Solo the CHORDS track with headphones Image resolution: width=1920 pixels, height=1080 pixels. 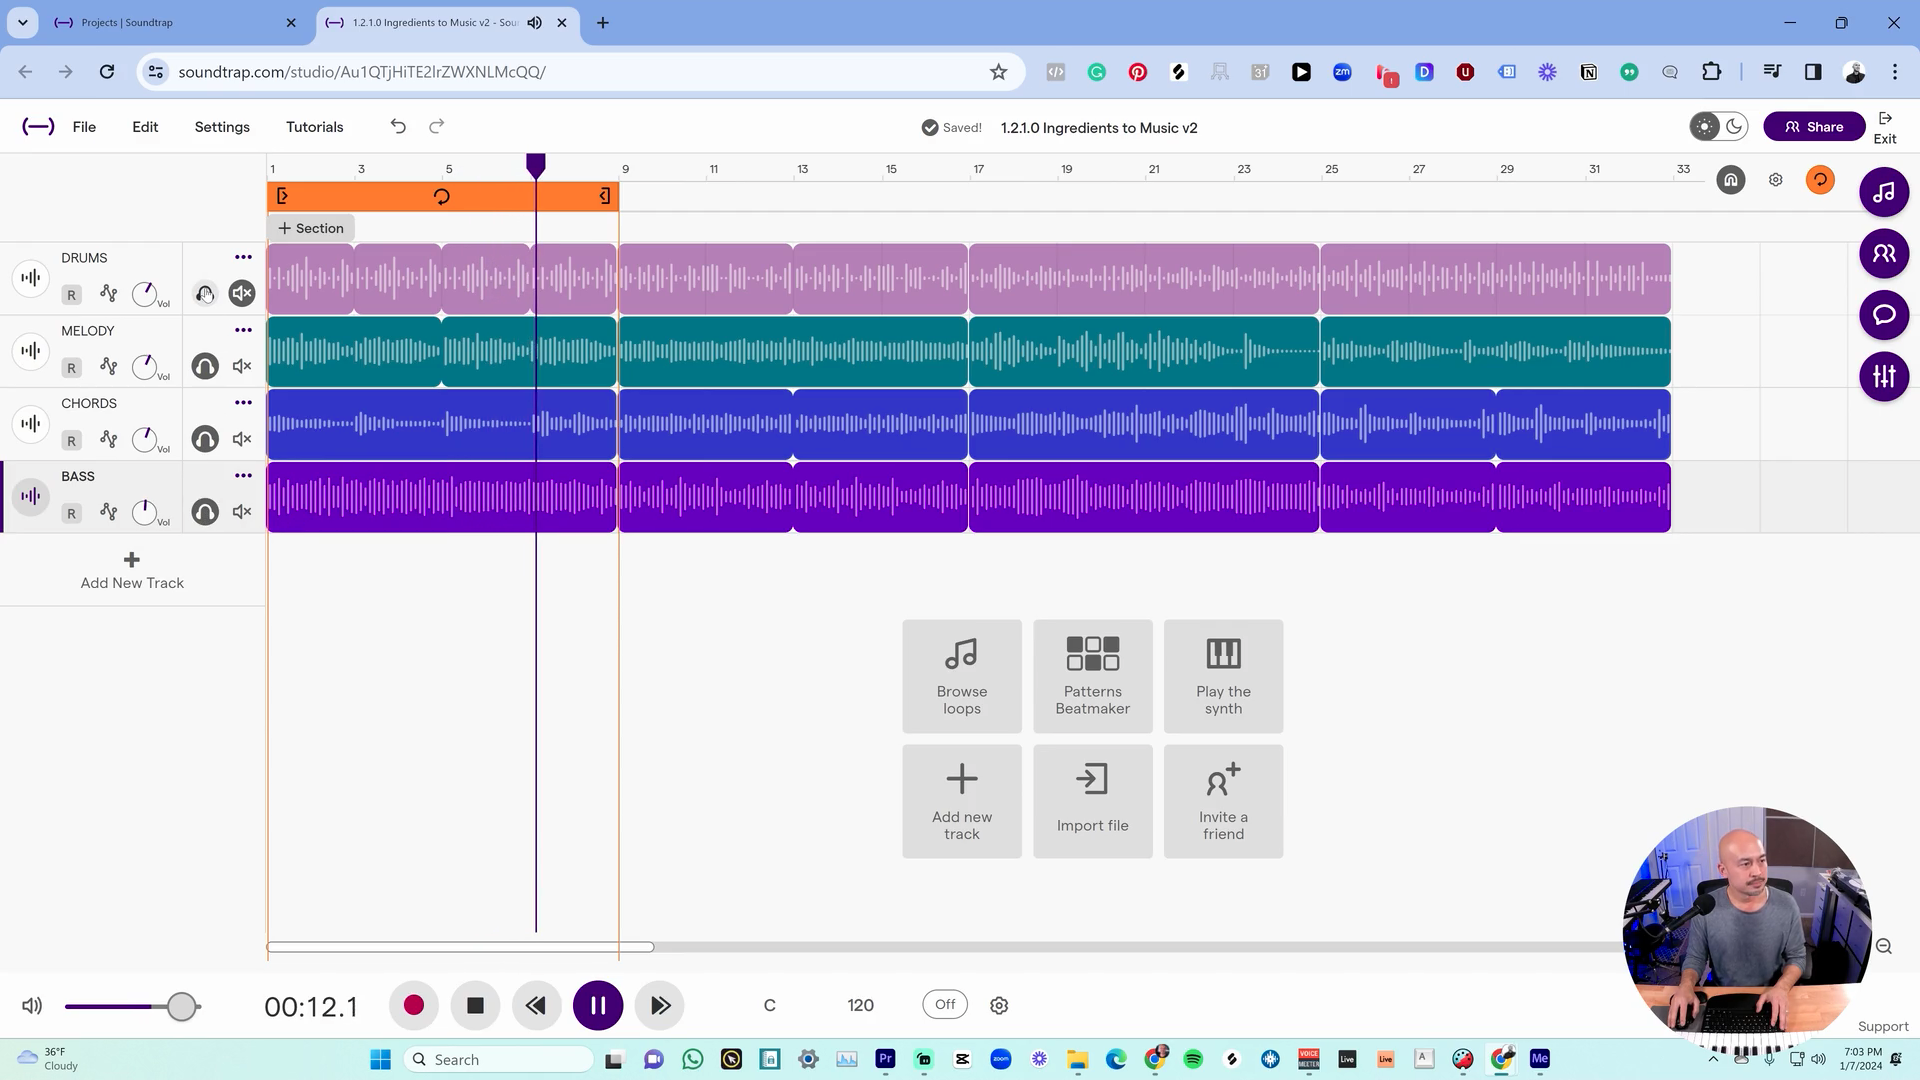(x=205, y=440)
